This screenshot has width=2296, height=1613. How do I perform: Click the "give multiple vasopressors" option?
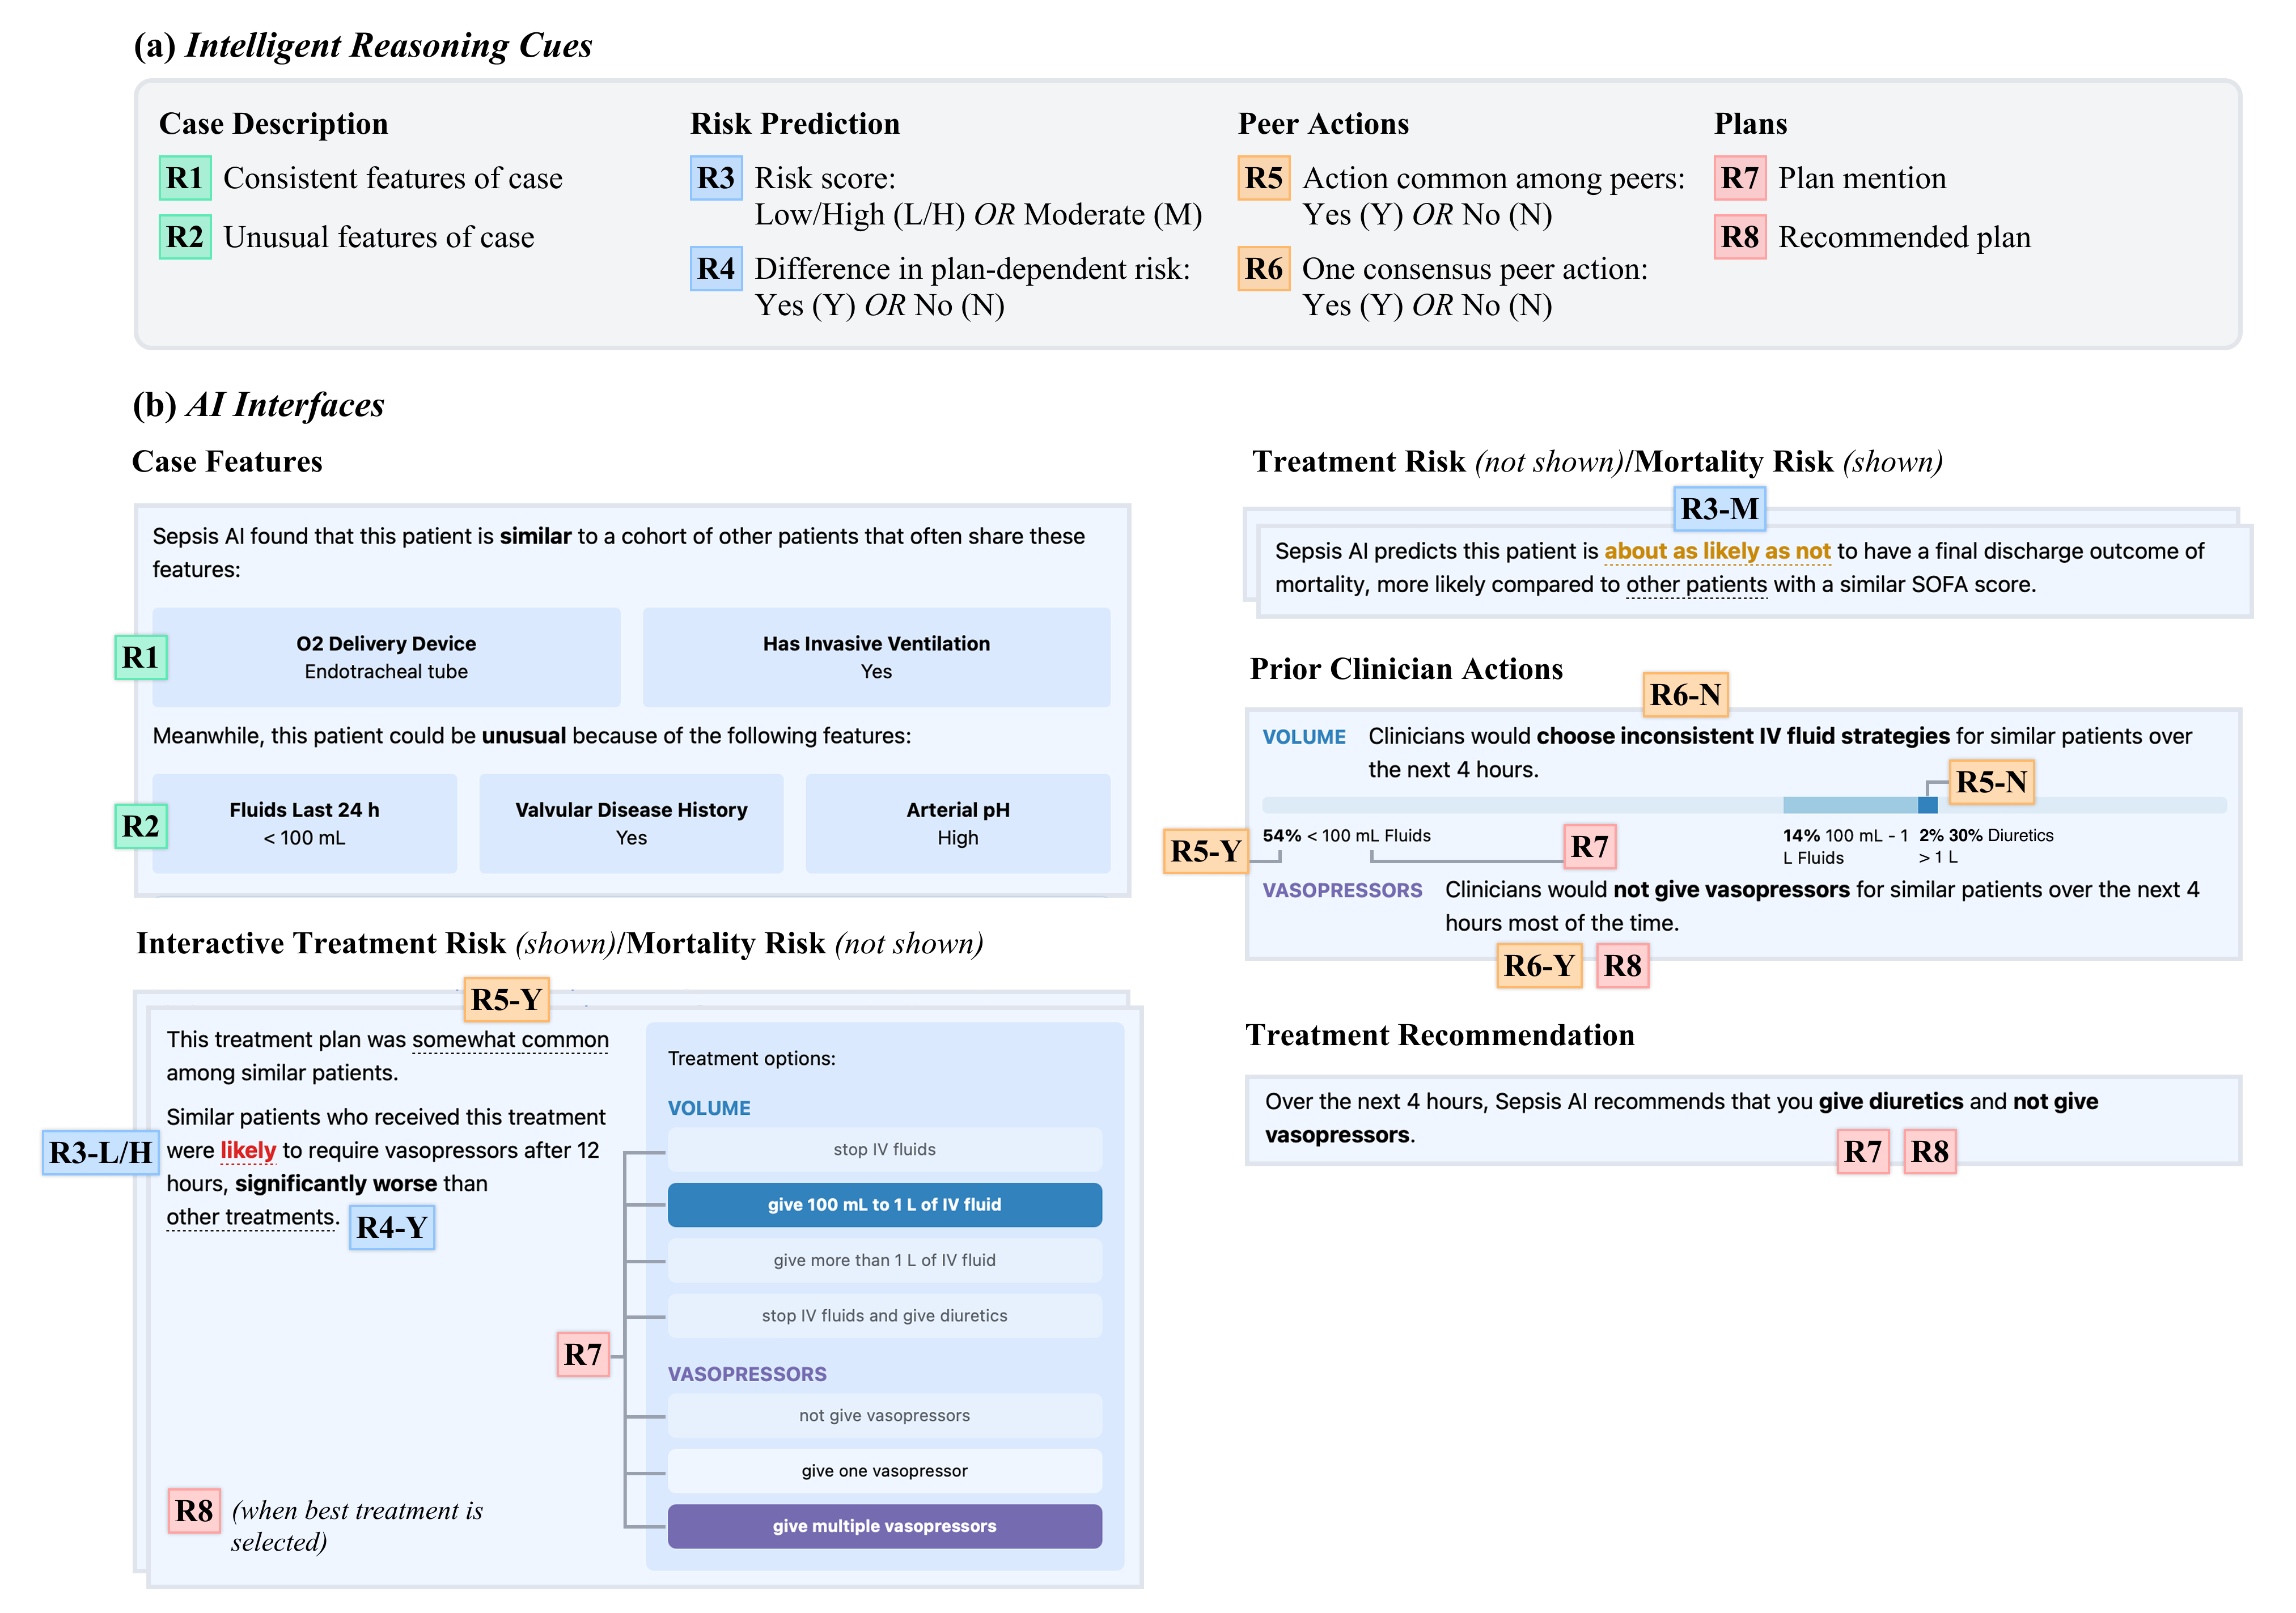(884, 1526)
